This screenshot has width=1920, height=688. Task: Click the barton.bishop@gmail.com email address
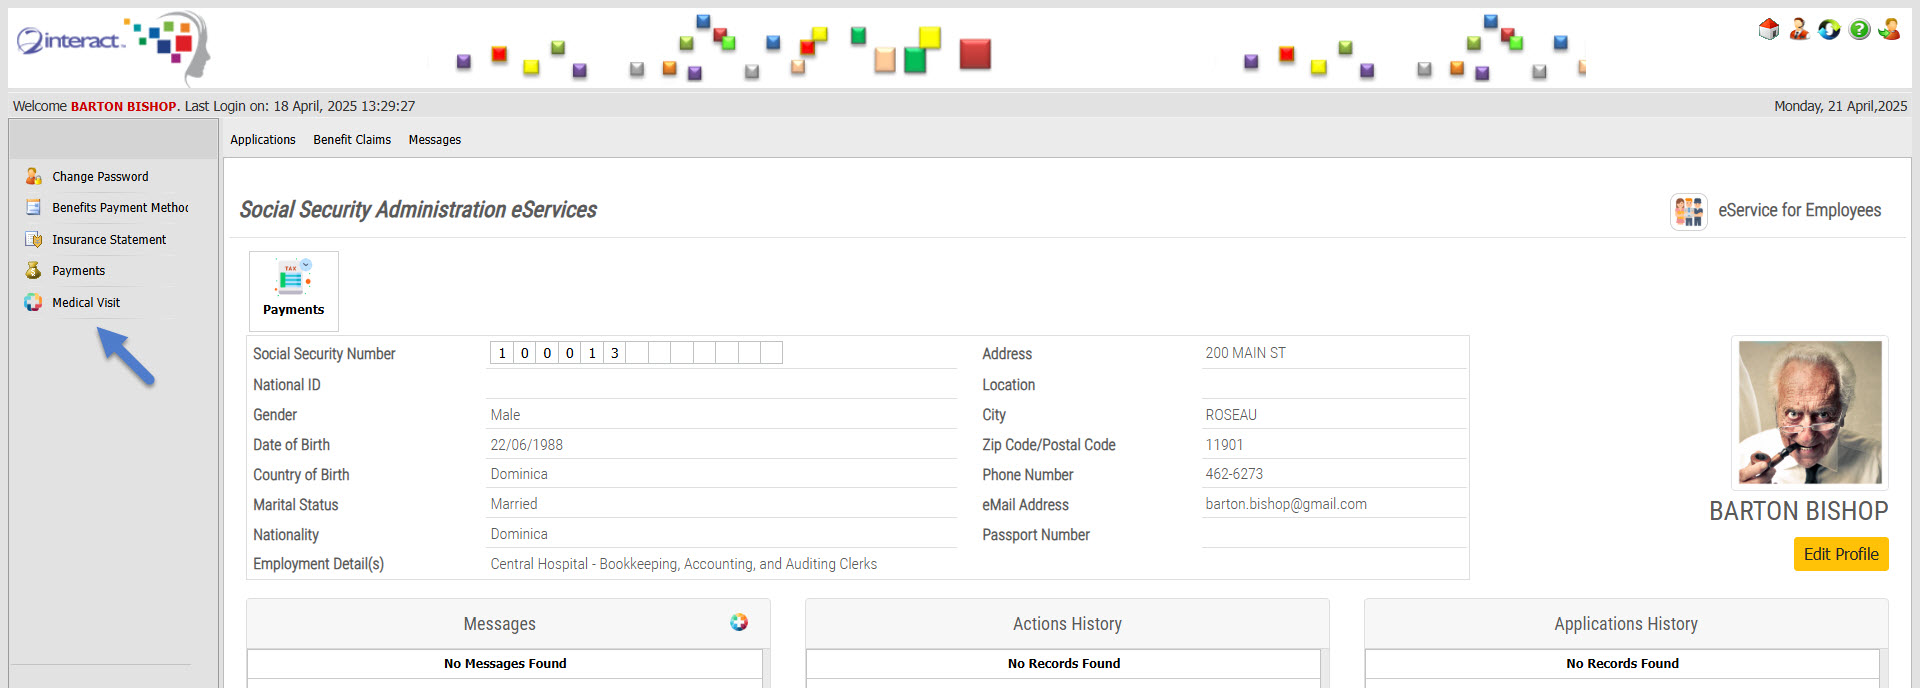tap(1285, 504)
